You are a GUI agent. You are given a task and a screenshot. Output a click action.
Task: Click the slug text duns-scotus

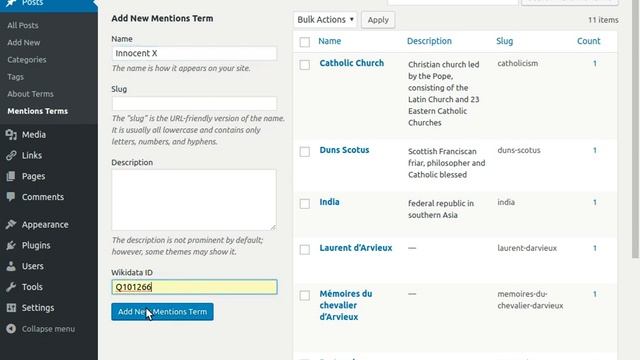(519, 151)
